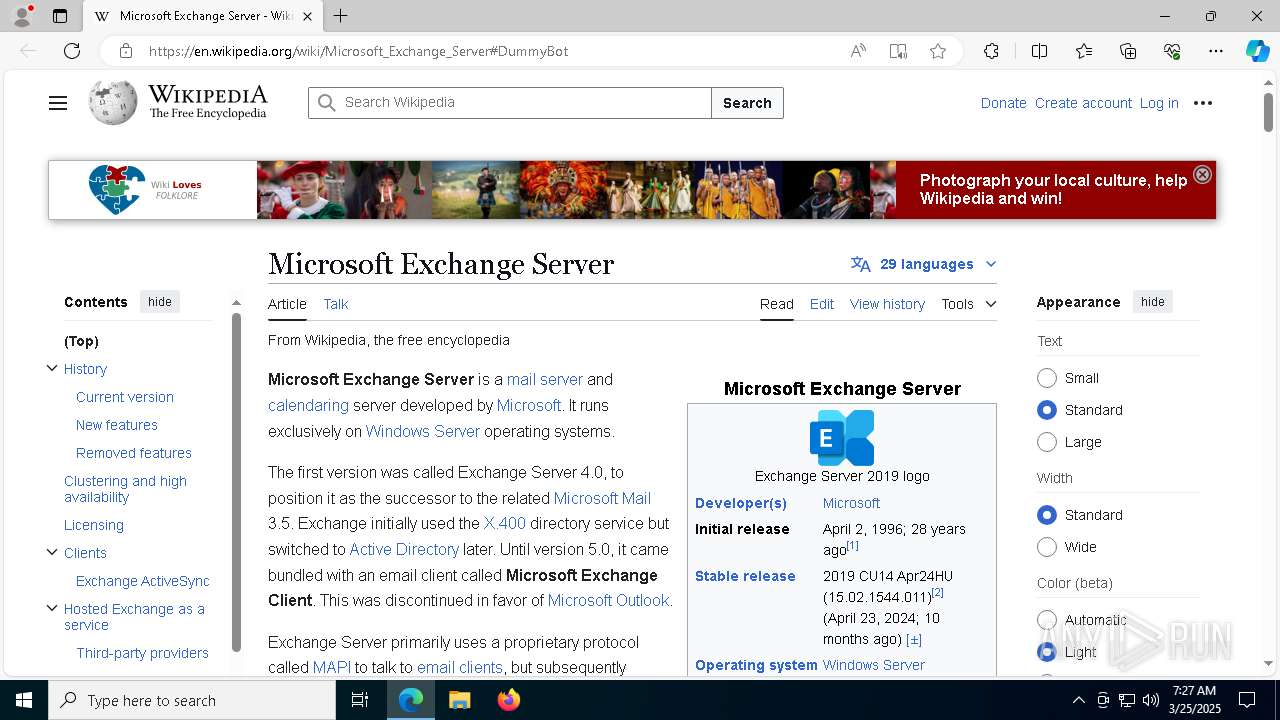Open a new browser tab with the plus icon
Screen dimensions: 1280x720
(340, 16)
